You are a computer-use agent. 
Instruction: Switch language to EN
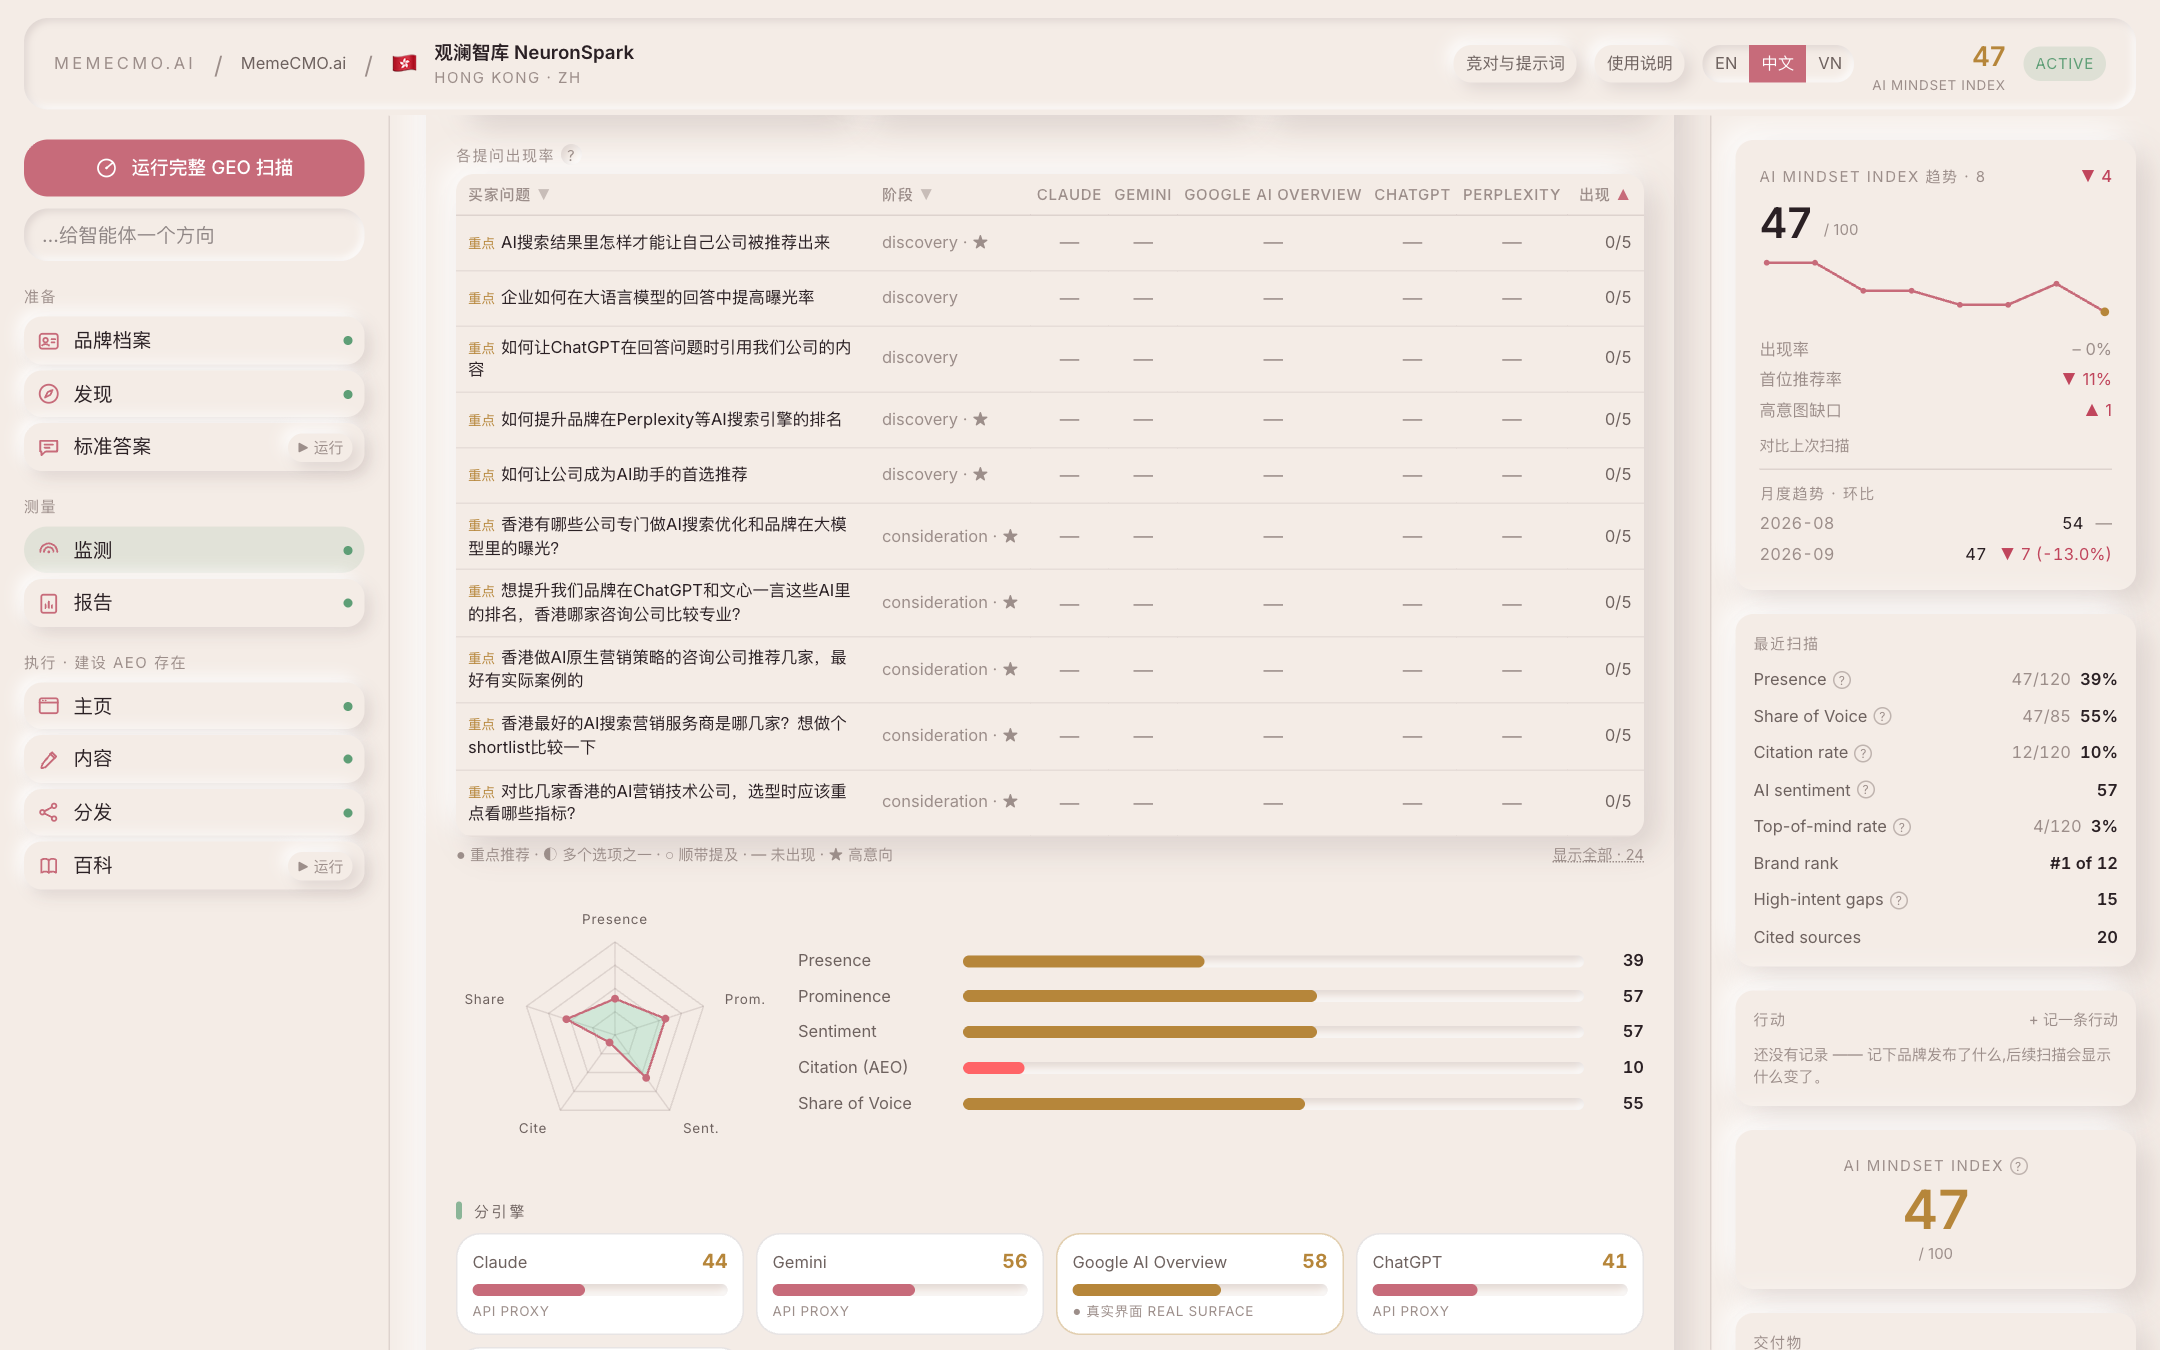click(1726, 63)
